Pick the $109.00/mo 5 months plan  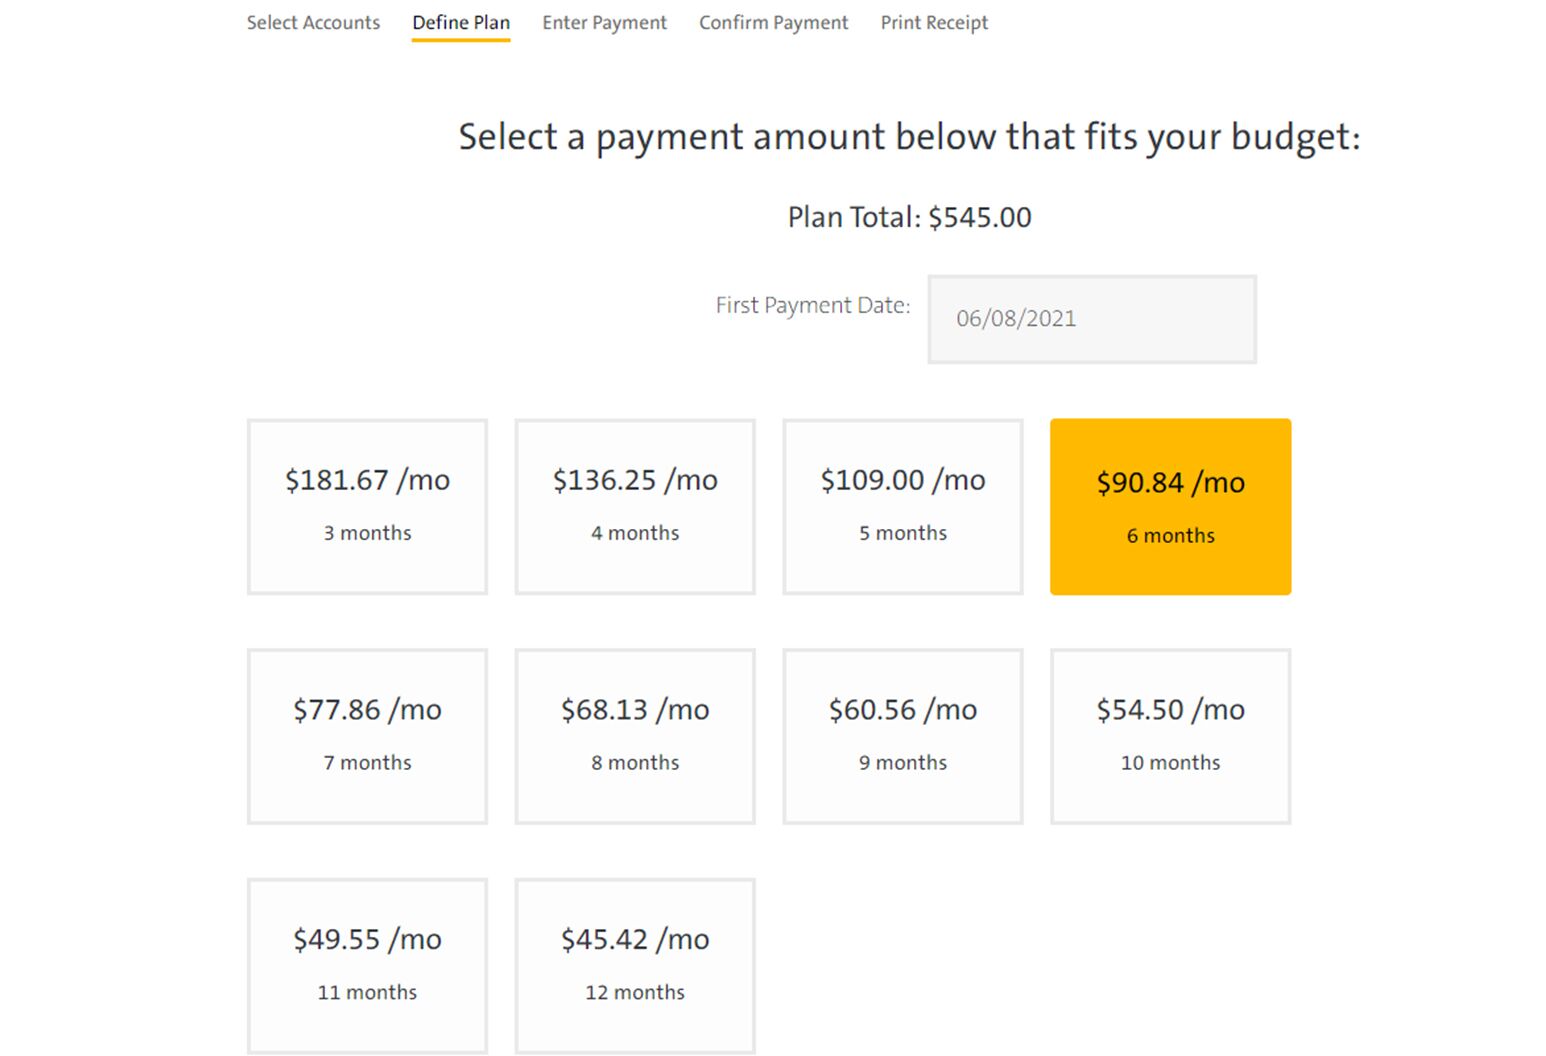click(903, 507)
